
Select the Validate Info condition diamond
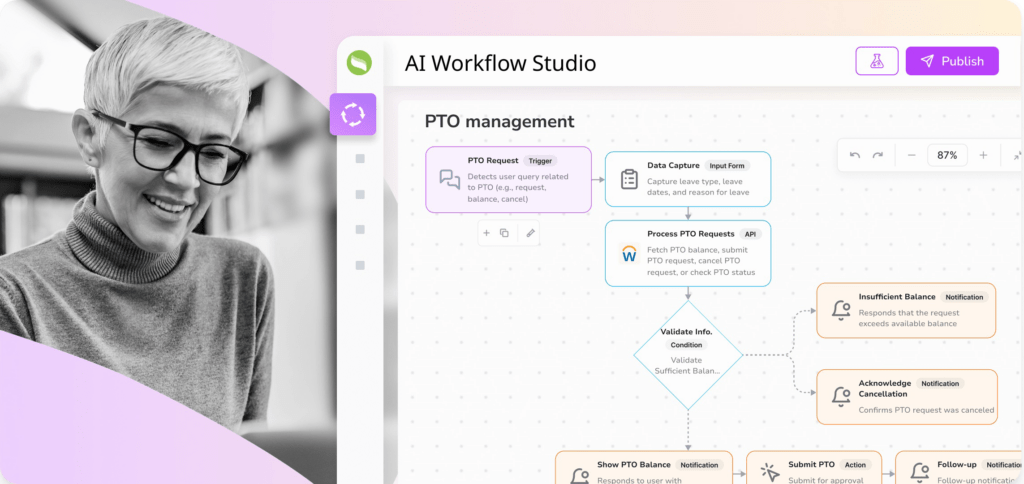(x=688, y=355)
